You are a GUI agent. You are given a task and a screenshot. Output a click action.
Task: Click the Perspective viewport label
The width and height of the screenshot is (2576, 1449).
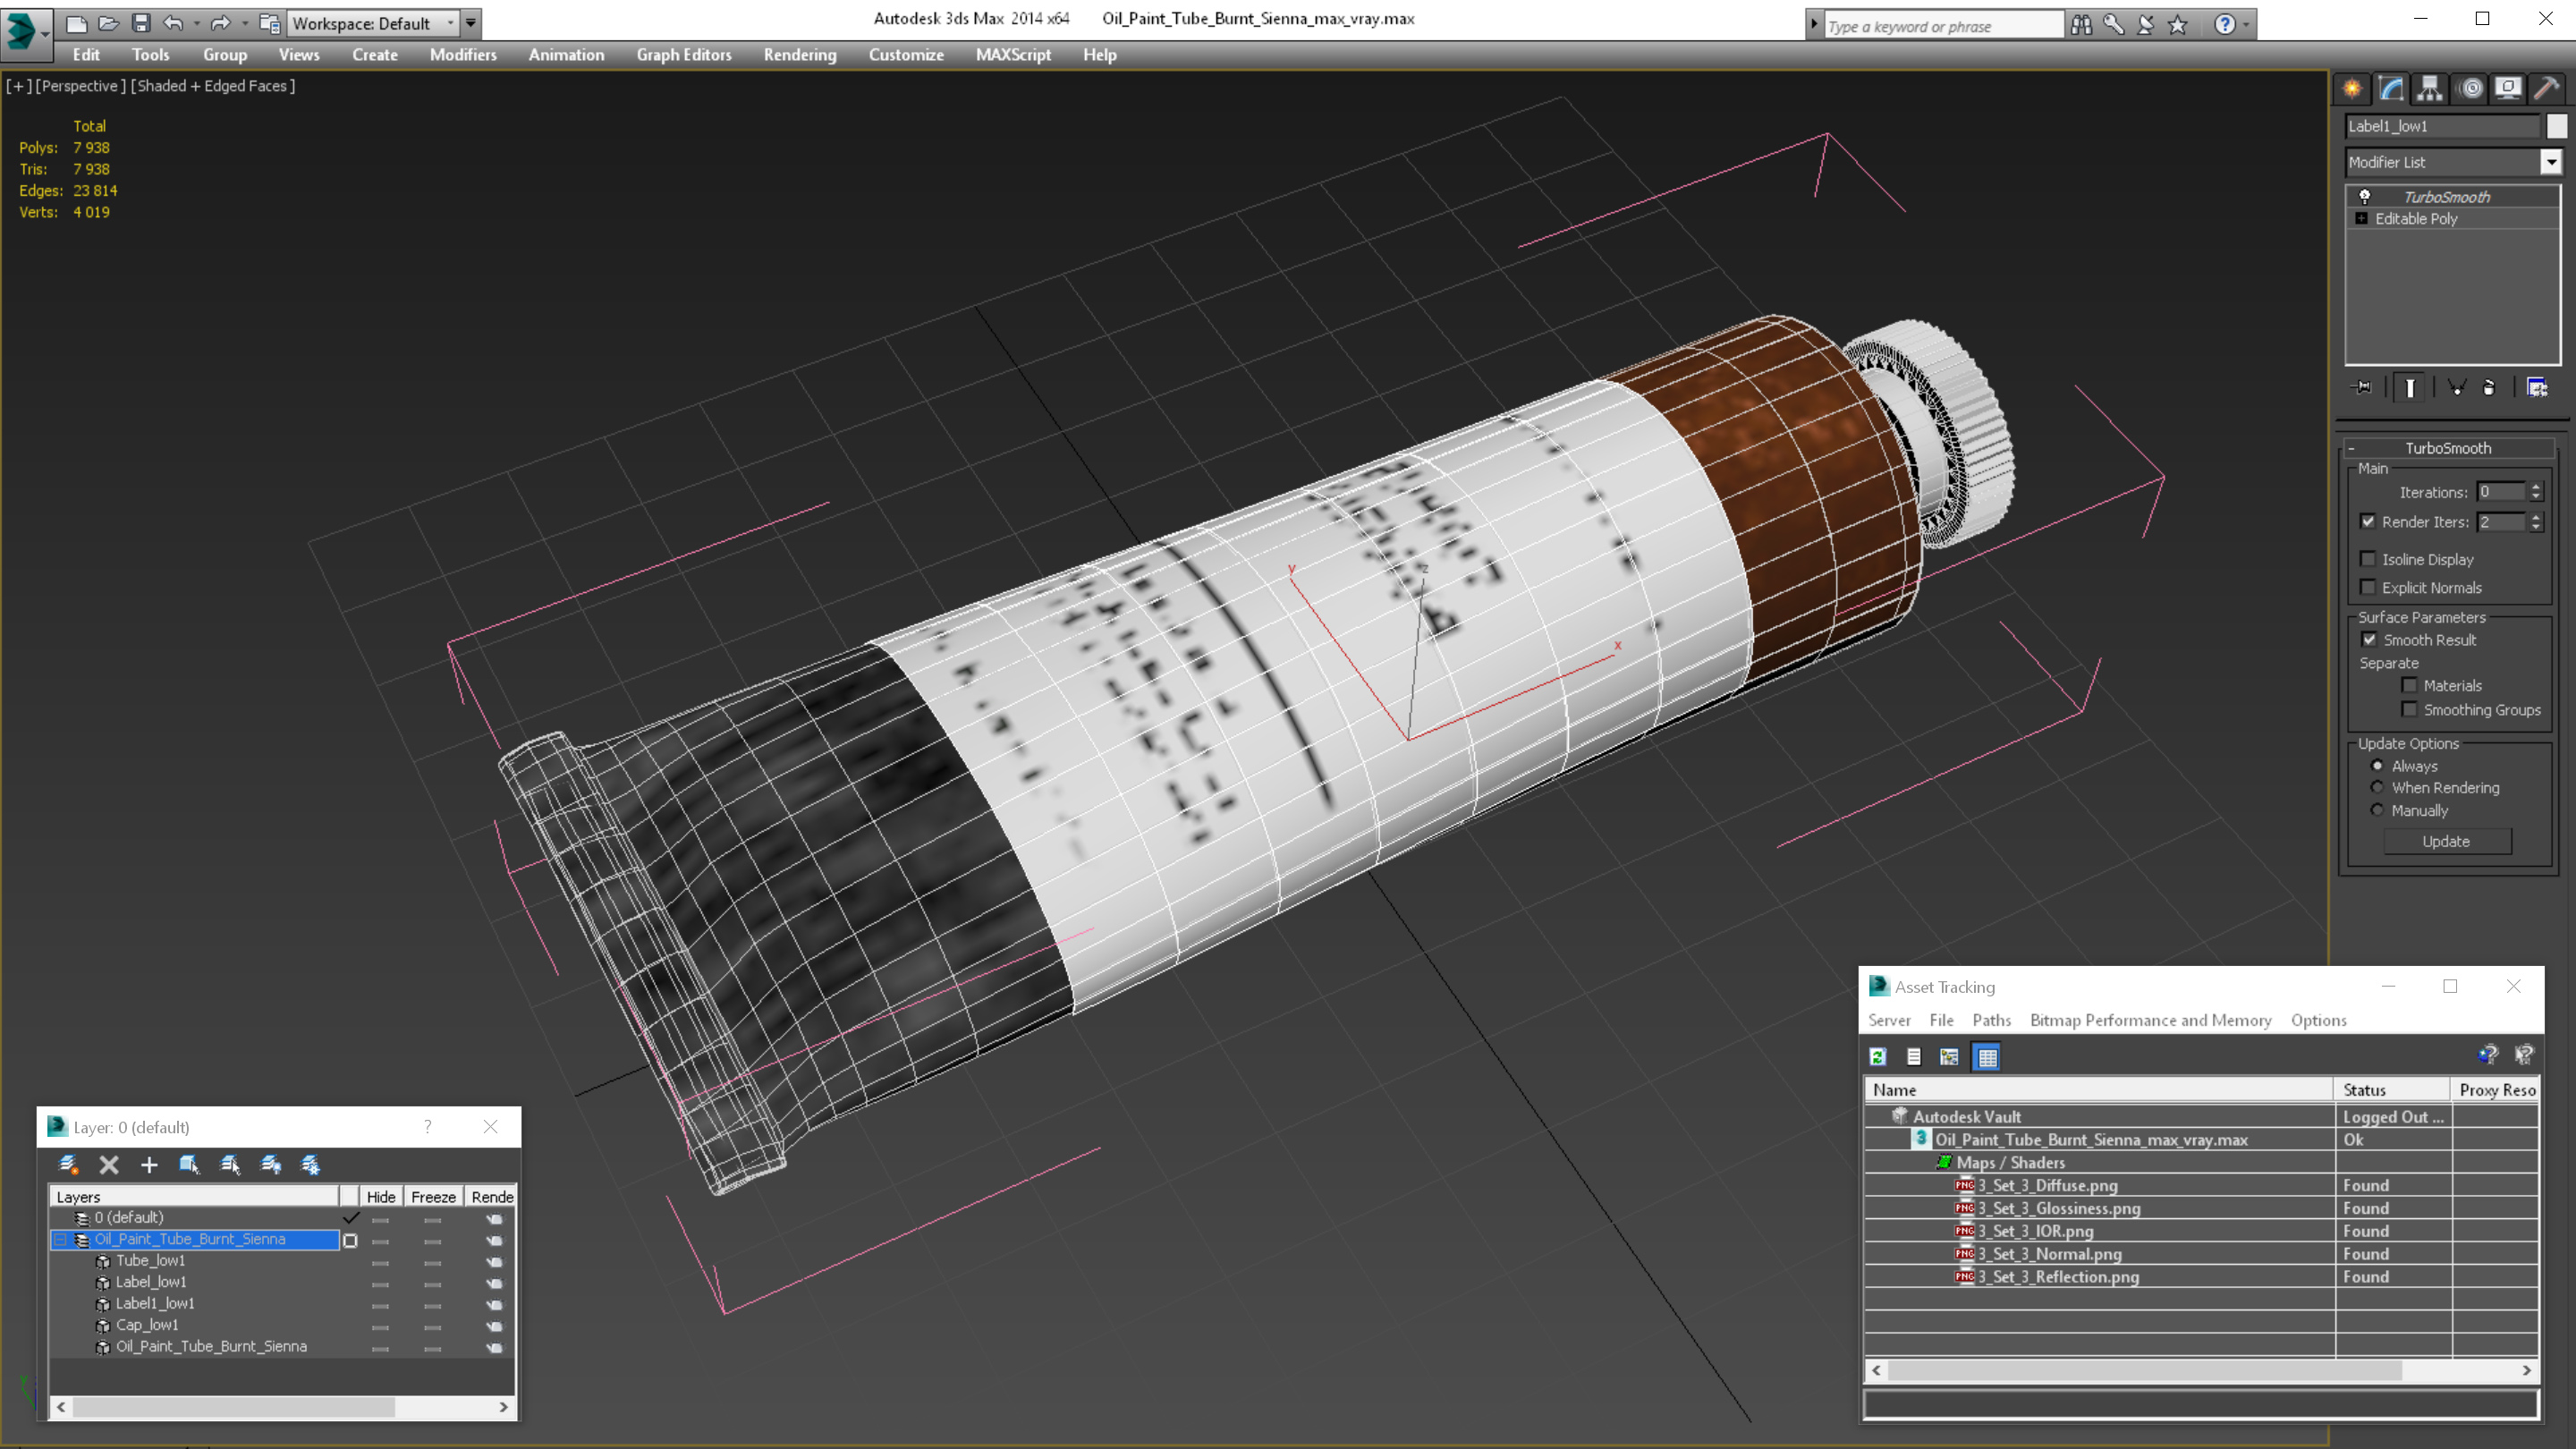pyautogui.click(x=80, y=86)
